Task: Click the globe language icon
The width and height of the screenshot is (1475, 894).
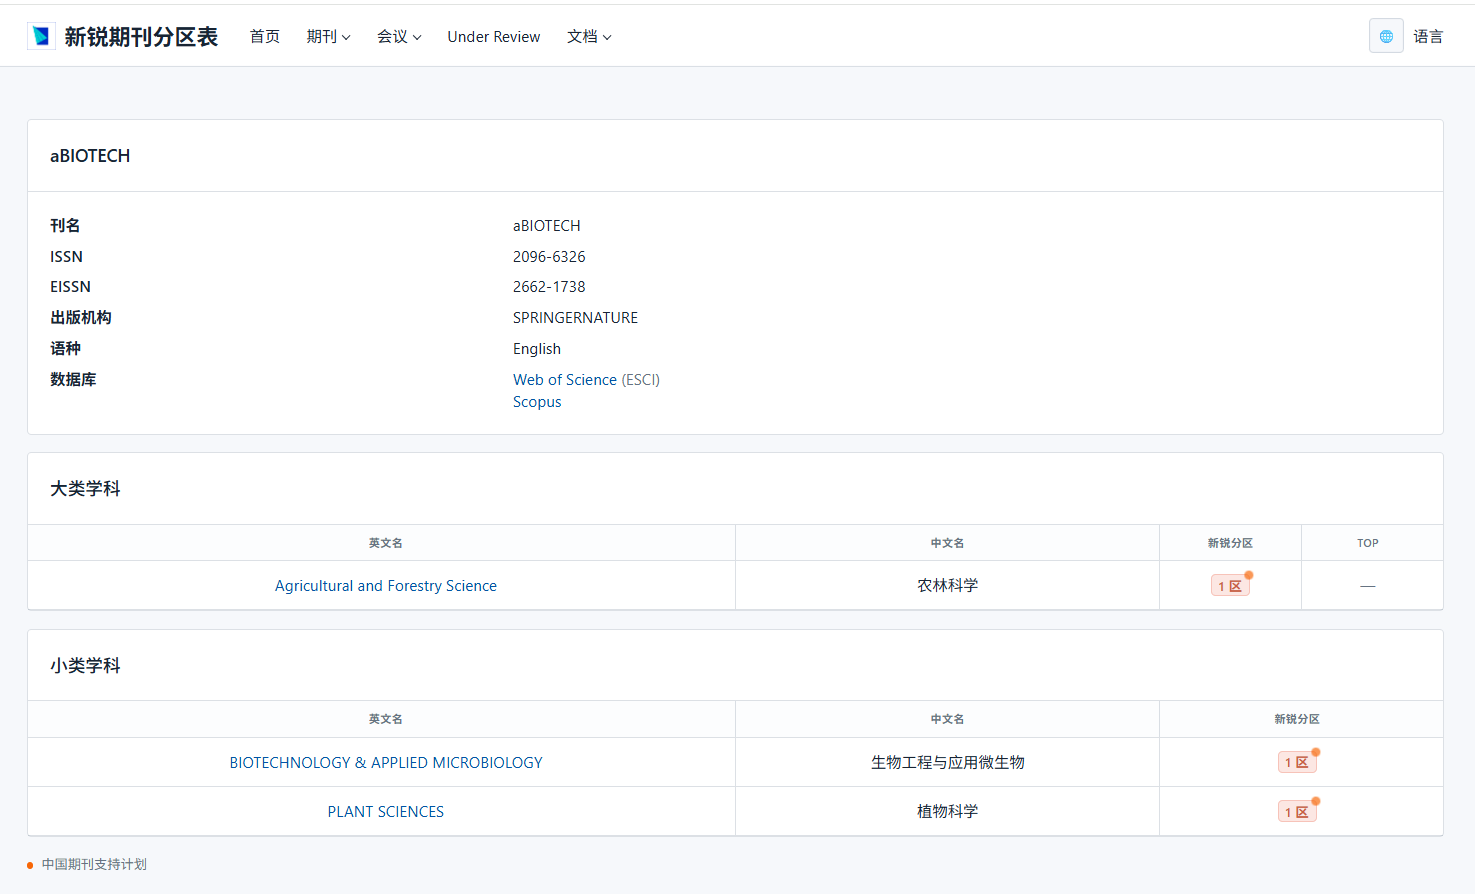Action: pyautogui.click(x=1386, y=36)
